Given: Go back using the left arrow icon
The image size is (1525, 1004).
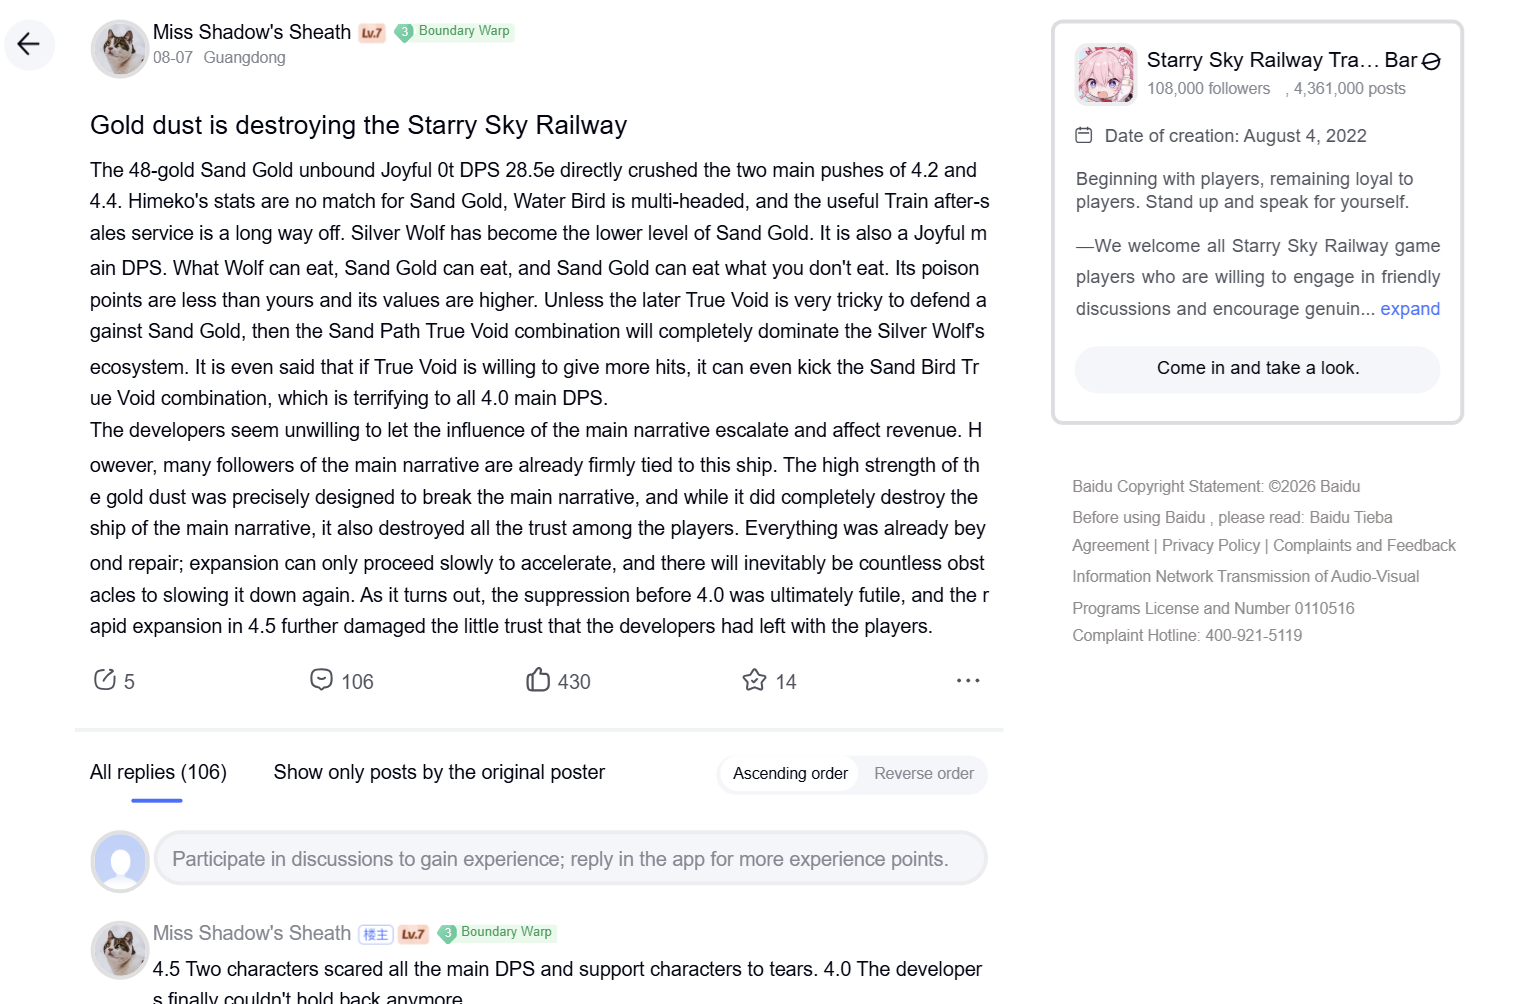Looking at the screenshot, I should click(29, 44).
